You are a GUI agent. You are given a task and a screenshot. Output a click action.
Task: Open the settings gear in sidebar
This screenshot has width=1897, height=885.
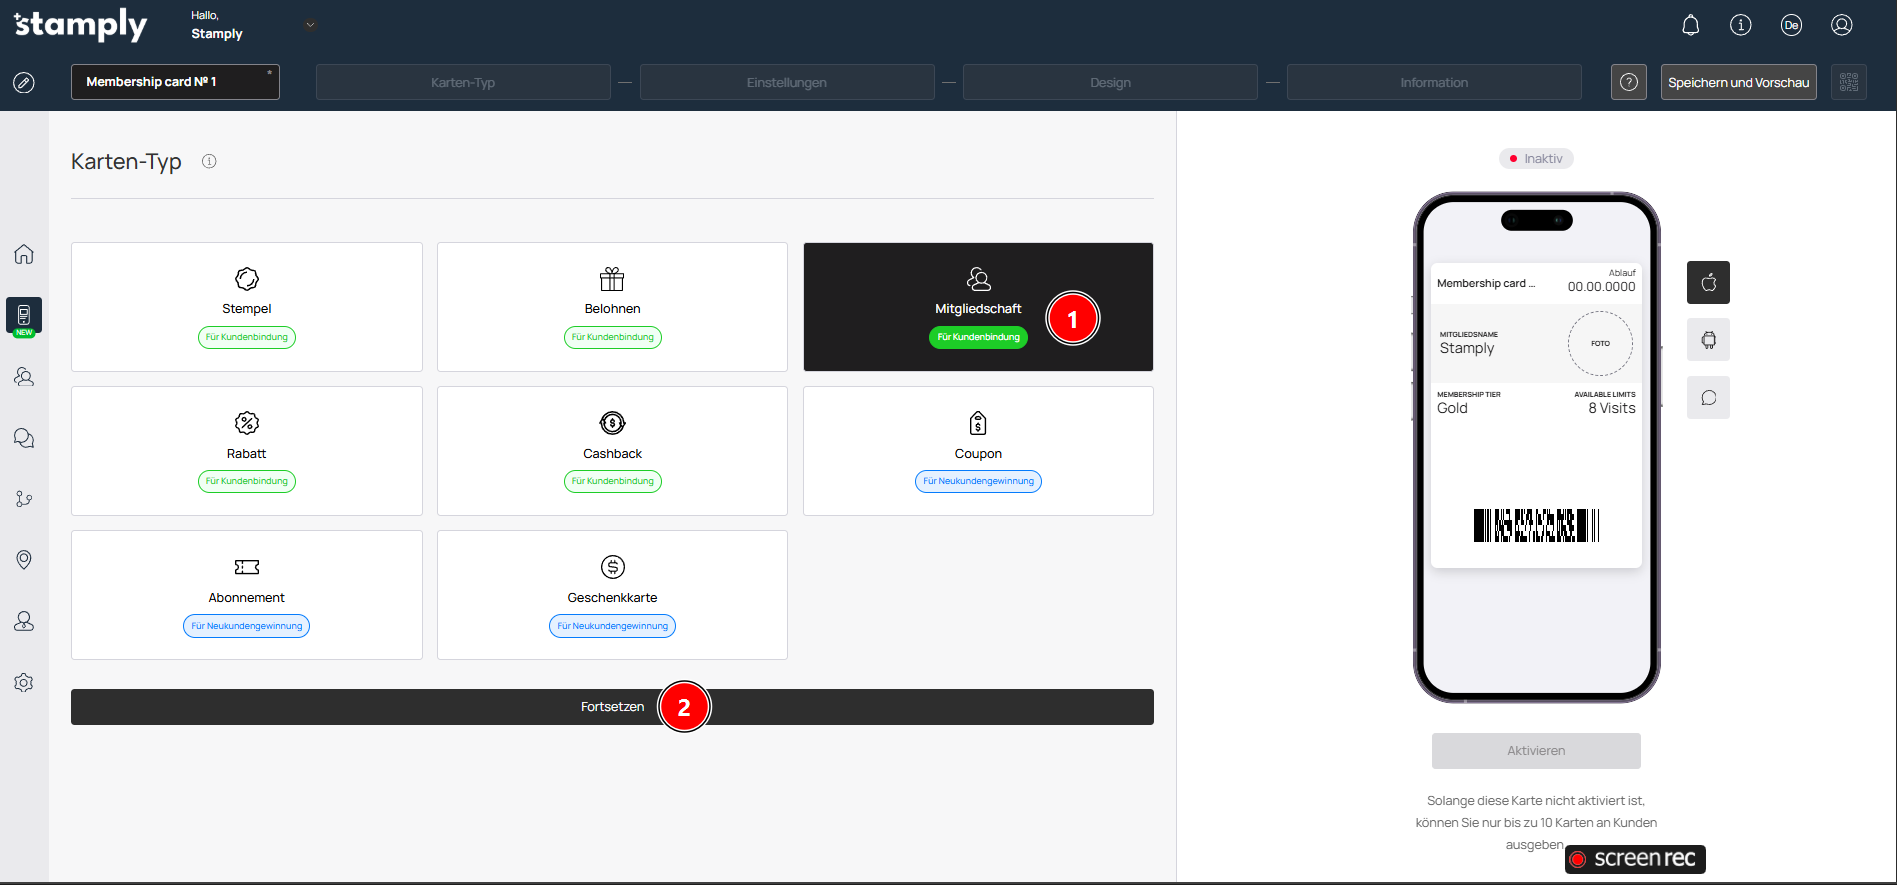pos(24,682)
